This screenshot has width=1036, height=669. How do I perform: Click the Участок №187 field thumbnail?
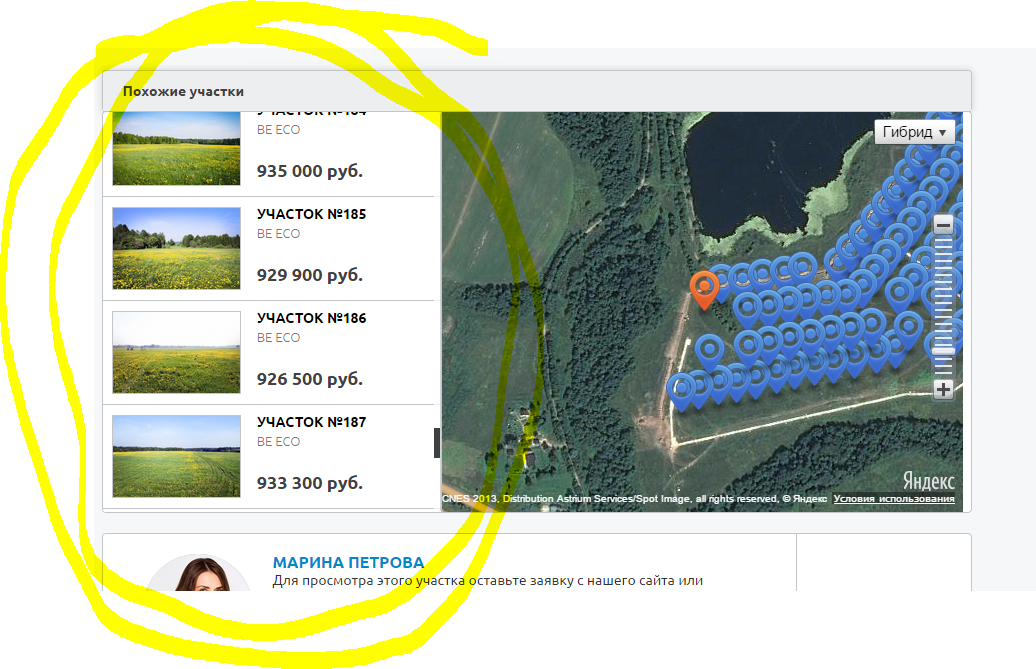tap(176, 456)
